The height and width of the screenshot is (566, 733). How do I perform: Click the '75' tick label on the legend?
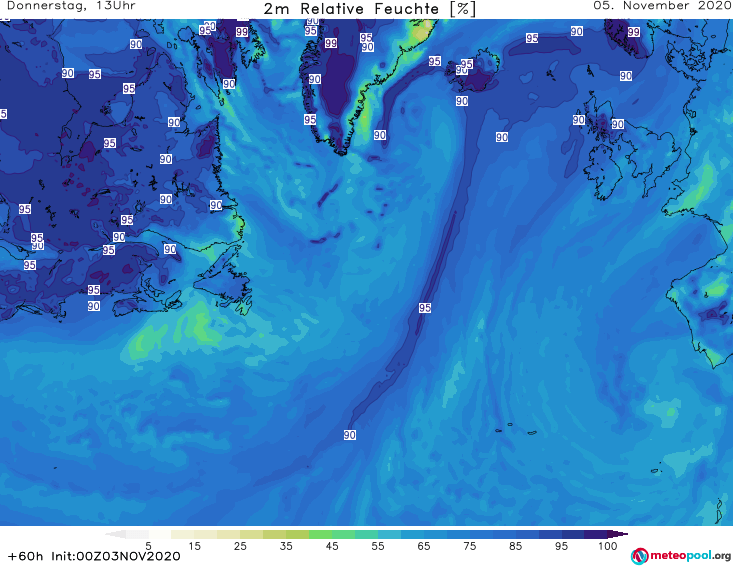coord(470,545)
